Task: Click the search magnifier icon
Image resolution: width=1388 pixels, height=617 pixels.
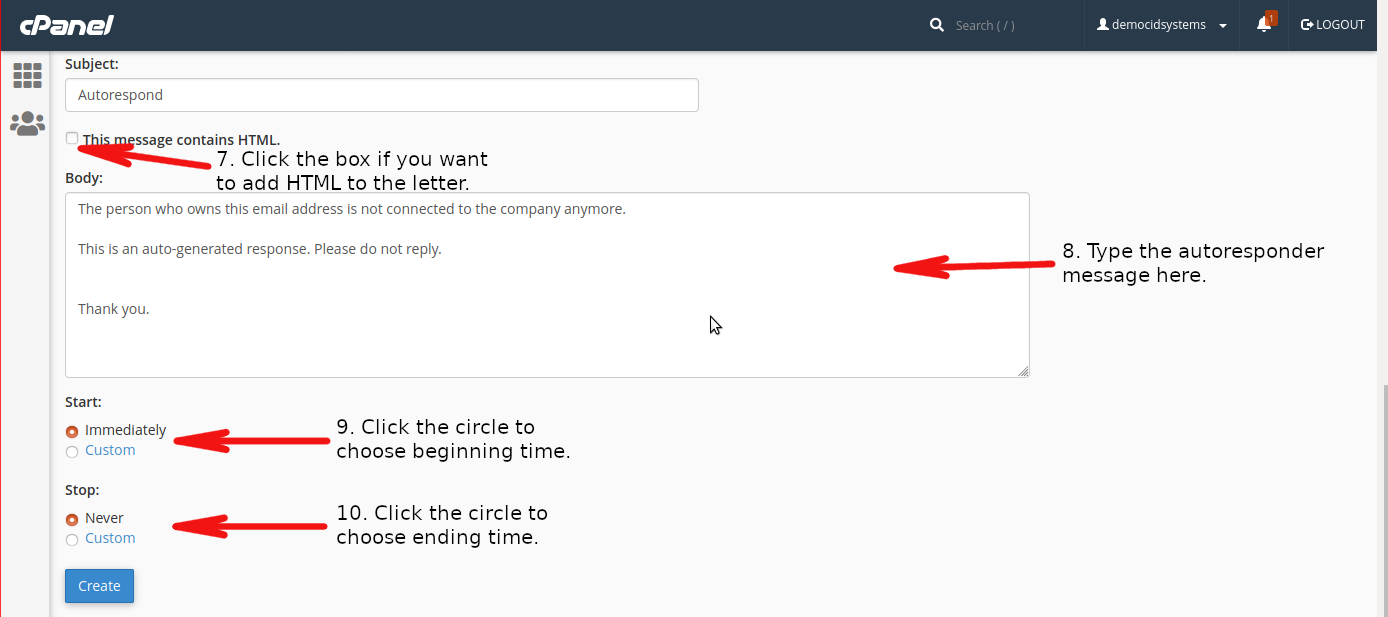Action: pos(937,25)
